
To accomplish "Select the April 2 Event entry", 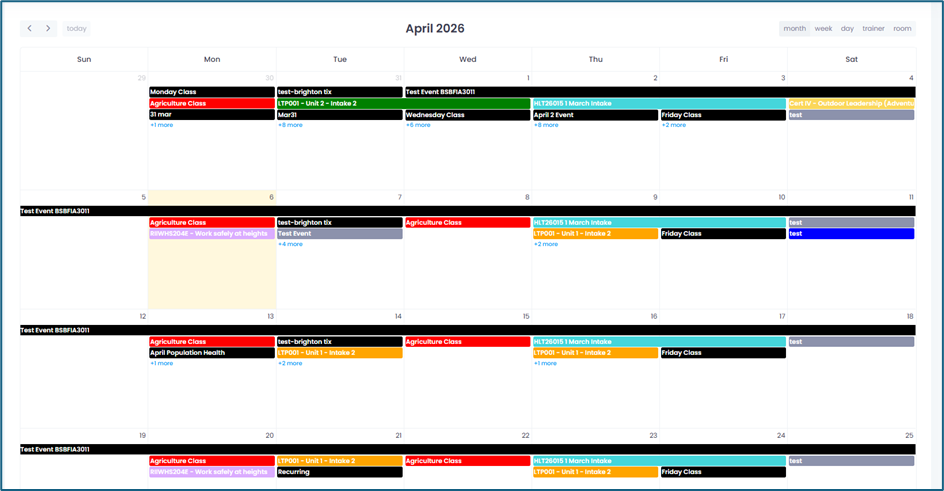I will pyautogui.click(x=595, y=115).
